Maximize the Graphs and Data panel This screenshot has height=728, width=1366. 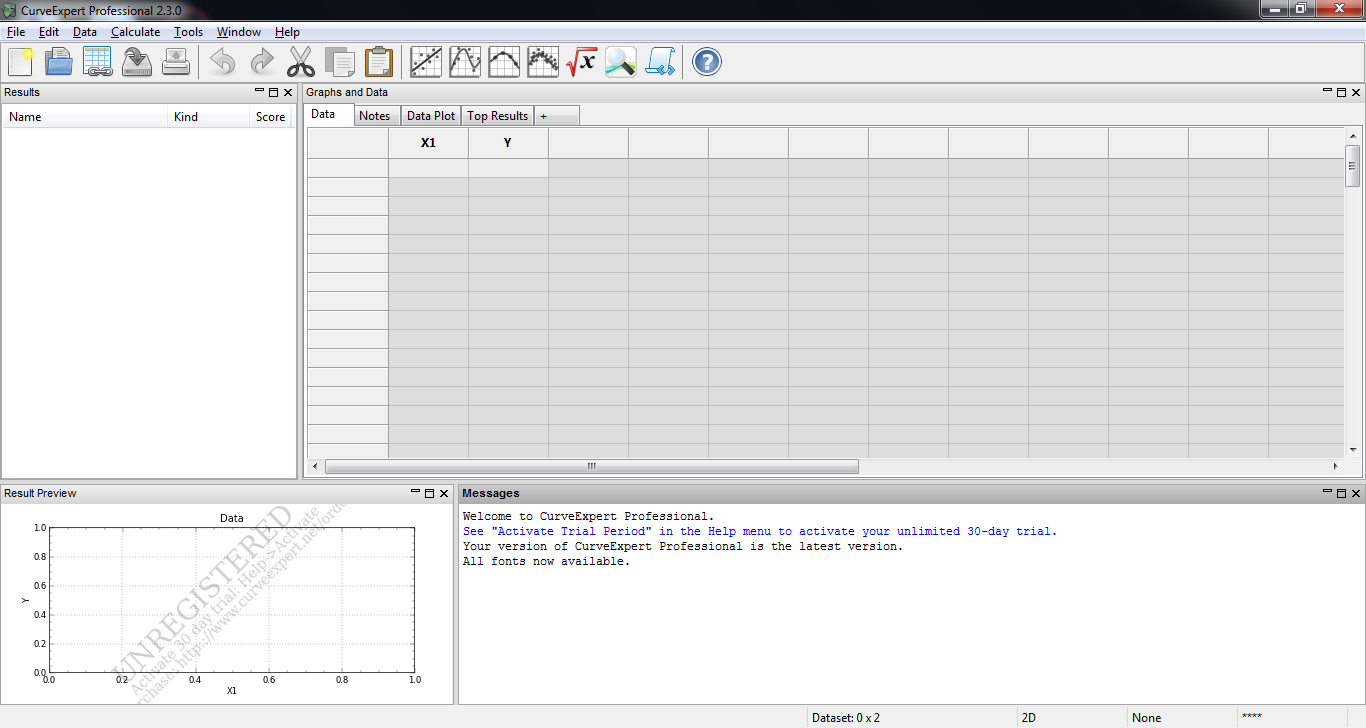pyautogui.click(x=1342, y=92)
